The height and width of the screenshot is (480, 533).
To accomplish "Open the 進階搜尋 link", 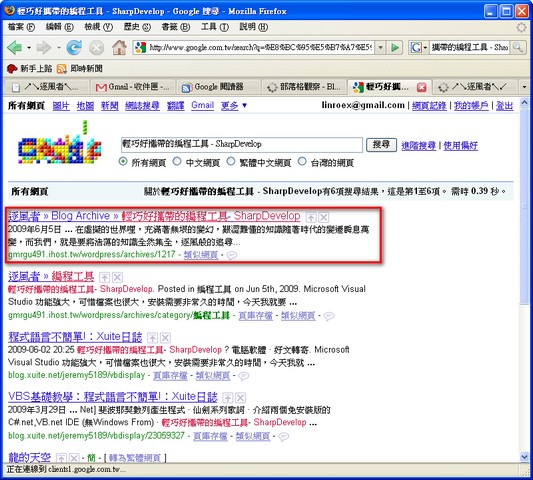I will (x=418, y=146).
